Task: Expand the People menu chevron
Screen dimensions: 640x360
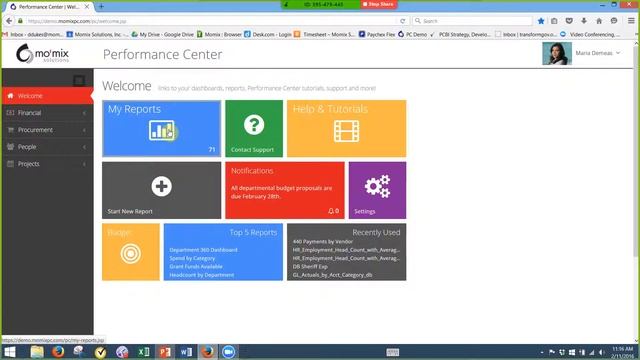Action: pyautogui.click(x=84, y=147)
